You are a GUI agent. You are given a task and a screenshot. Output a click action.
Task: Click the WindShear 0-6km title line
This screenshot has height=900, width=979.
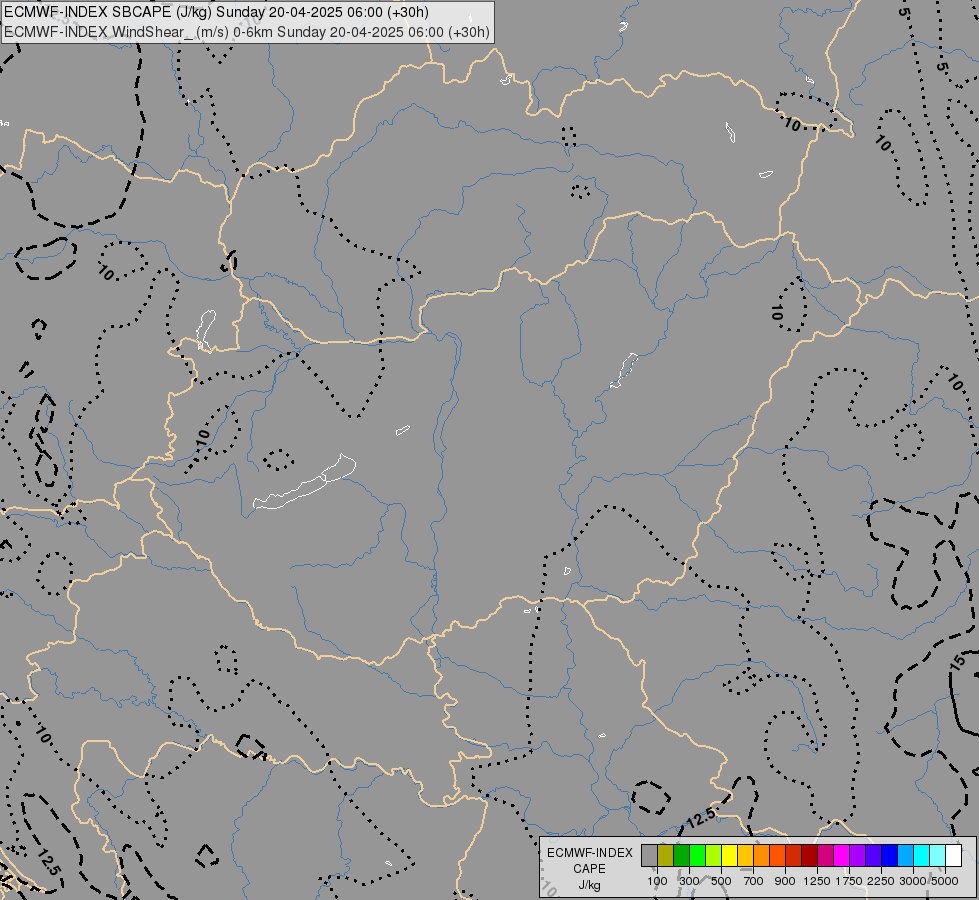(x=247, y=32)
